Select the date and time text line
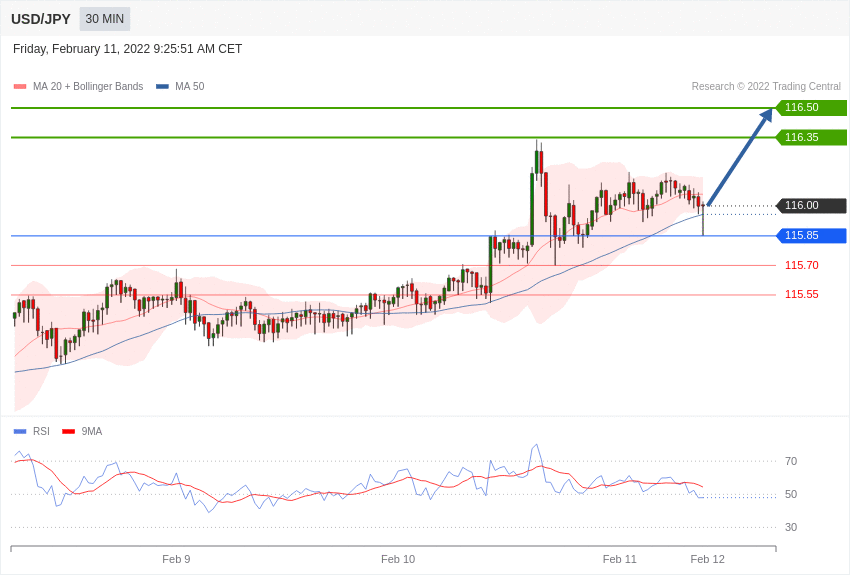The width and height of the screenshot is (850, 576). click(127, 49)
